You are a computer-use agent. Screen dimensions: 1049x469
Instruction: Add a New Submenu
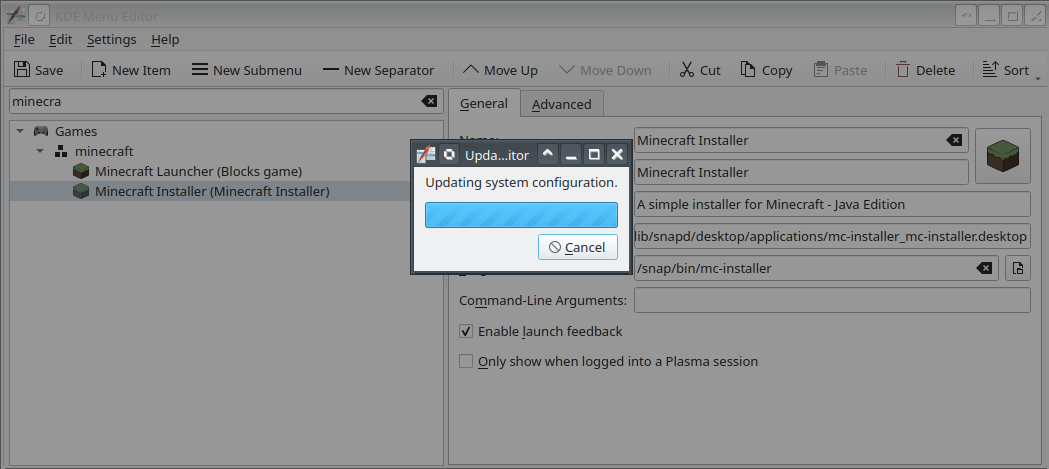[x=246, y=70]
